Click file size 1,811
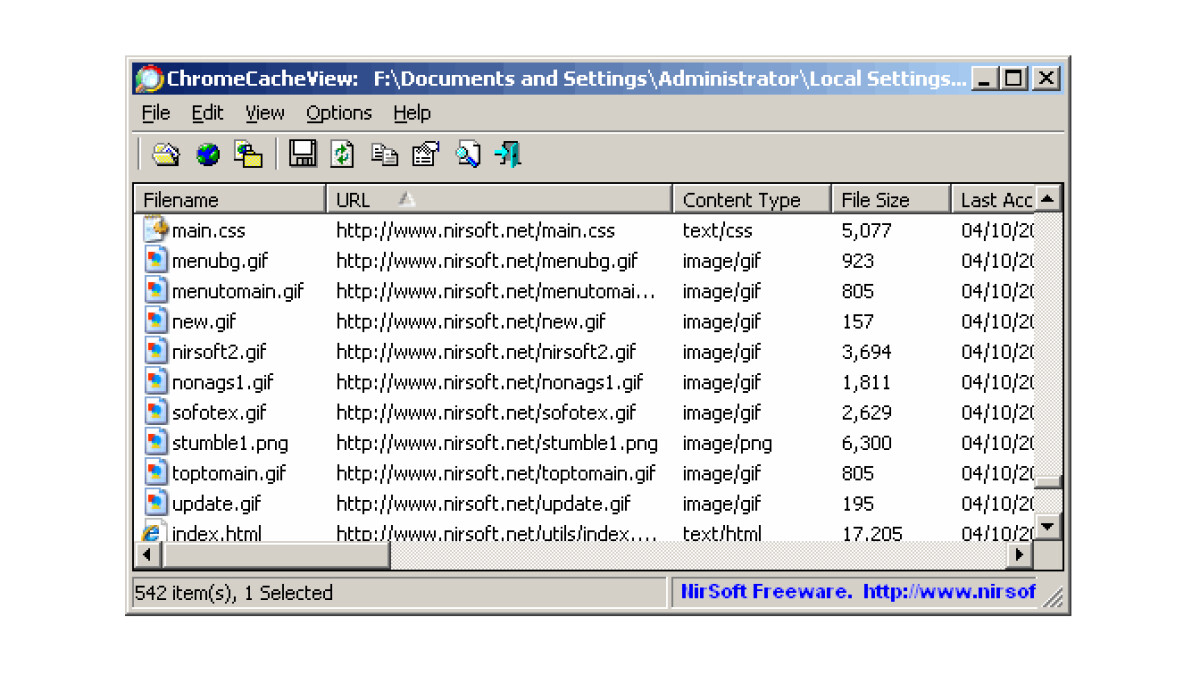Image resolution: width=1200 pixels, height=675 pixels. pos(866,382)
